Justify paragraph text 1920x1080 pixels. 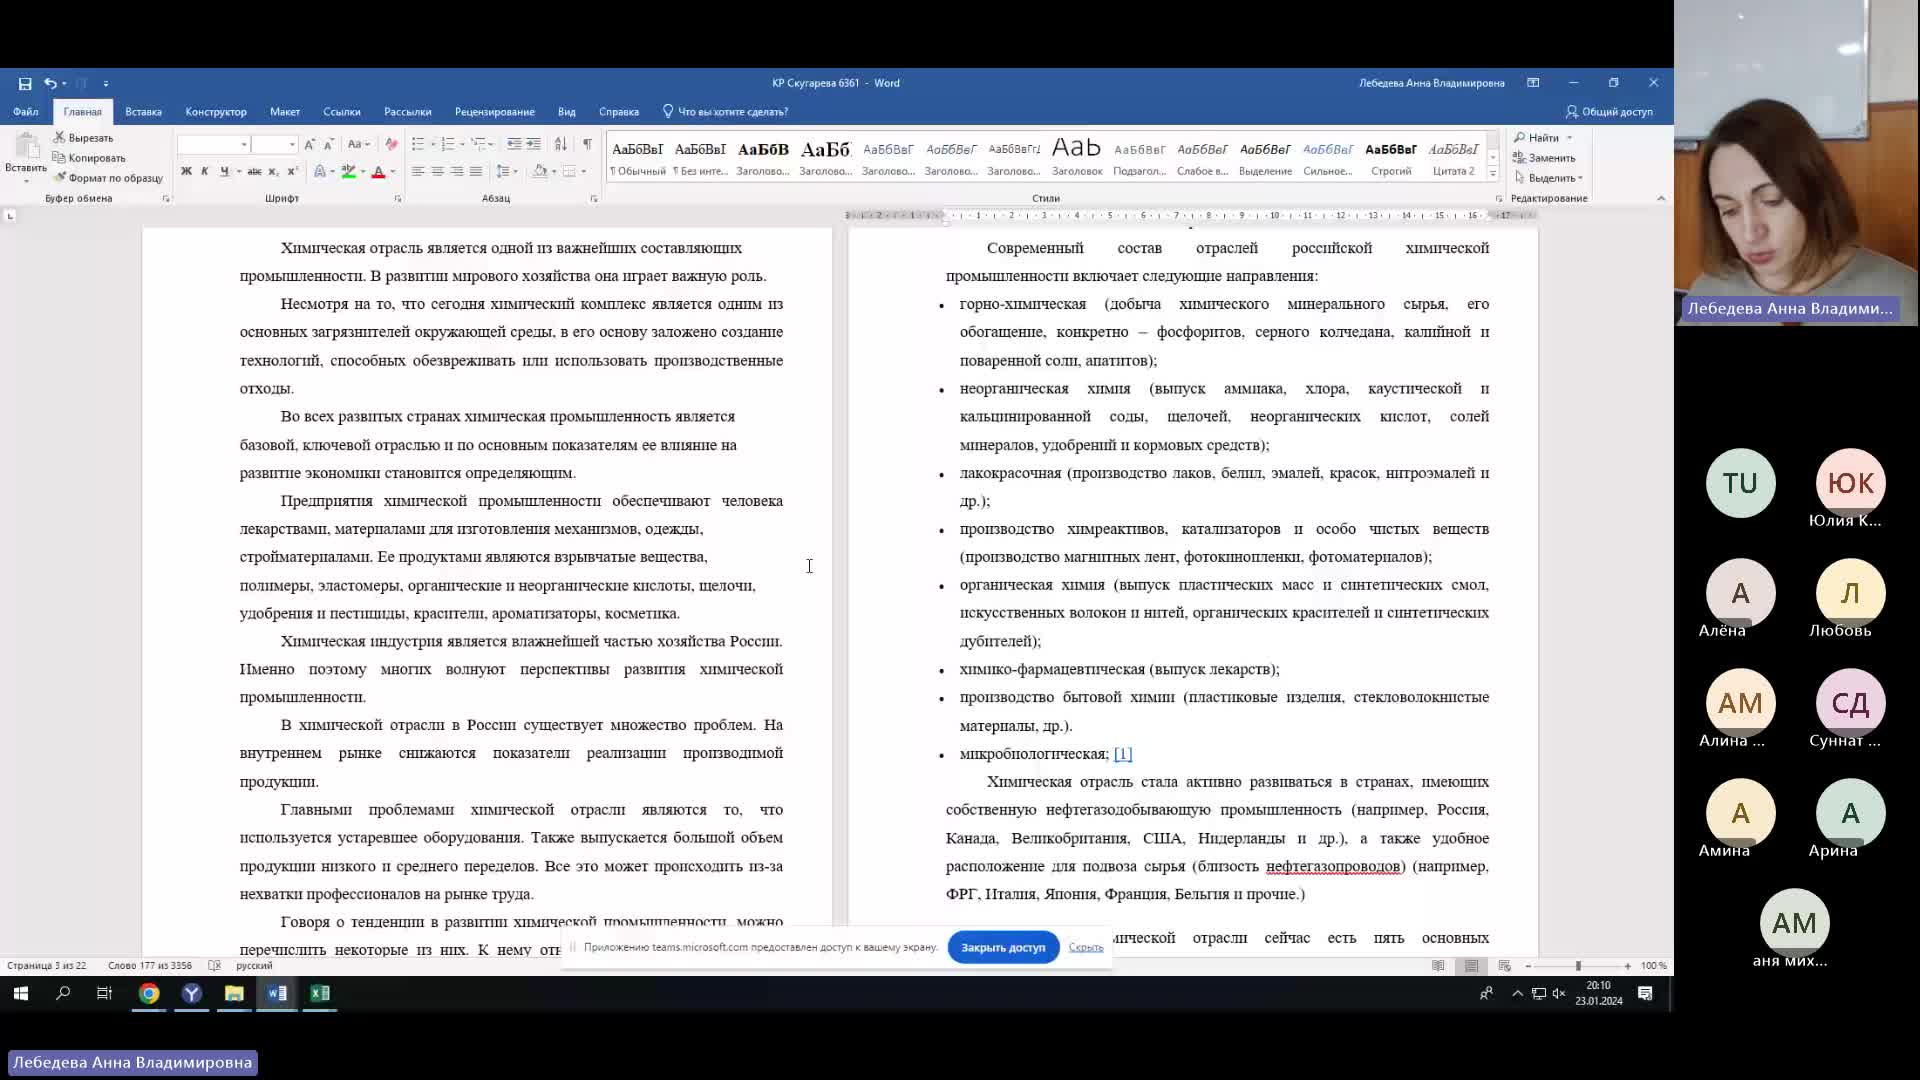pyautogui.click(x=476, y=172)
